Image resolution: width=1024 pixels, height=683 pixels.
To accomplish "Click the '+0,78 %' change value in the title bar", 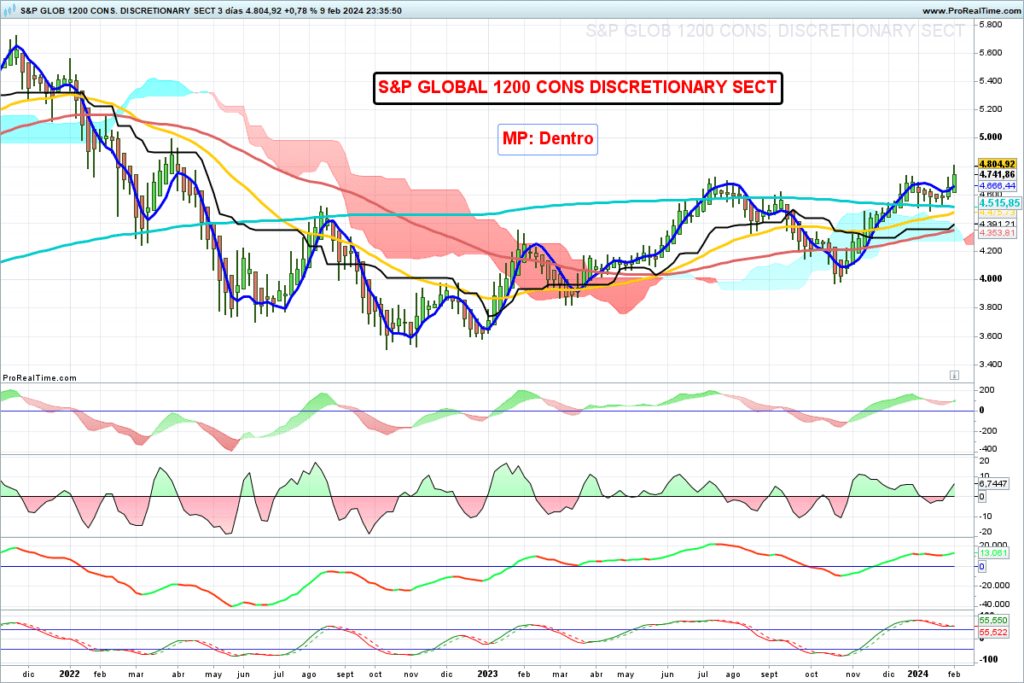I will (x=302, y=11).
